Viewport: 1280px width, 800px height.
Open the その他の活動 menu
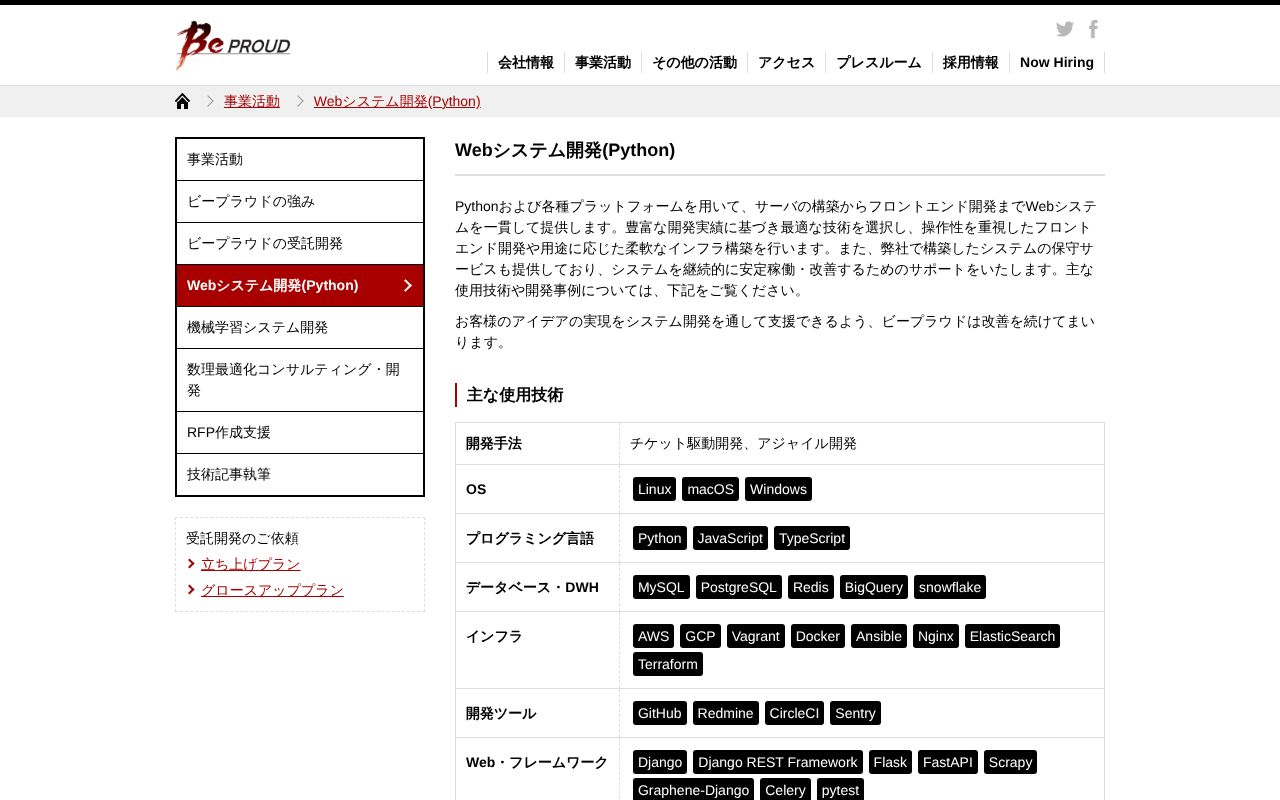coord(695,62)
